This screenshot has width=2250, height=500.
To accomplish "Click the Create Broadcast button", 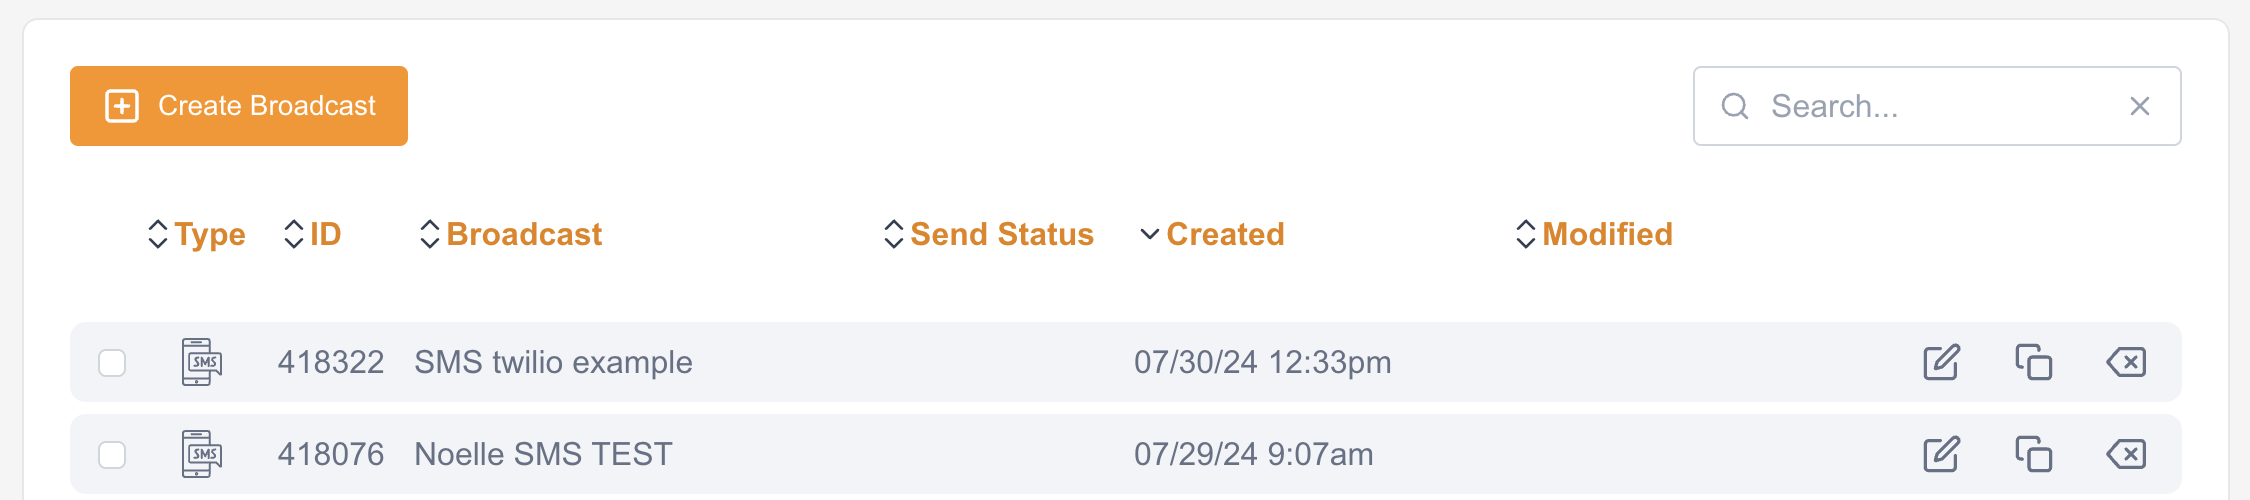I will tap(239, 106).
